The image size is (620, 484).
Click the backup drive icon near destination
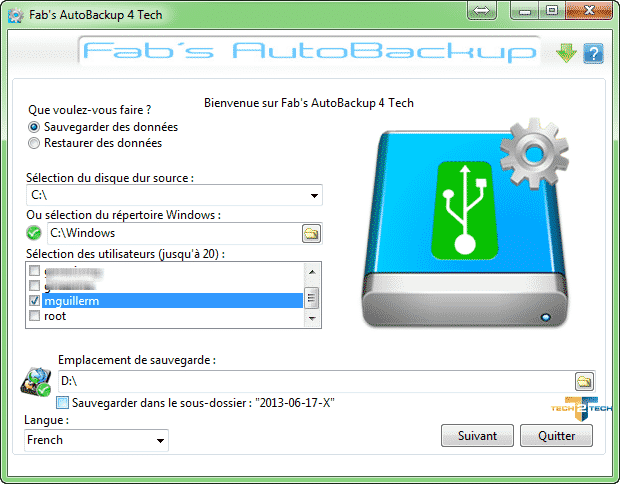tap(36, 382)
